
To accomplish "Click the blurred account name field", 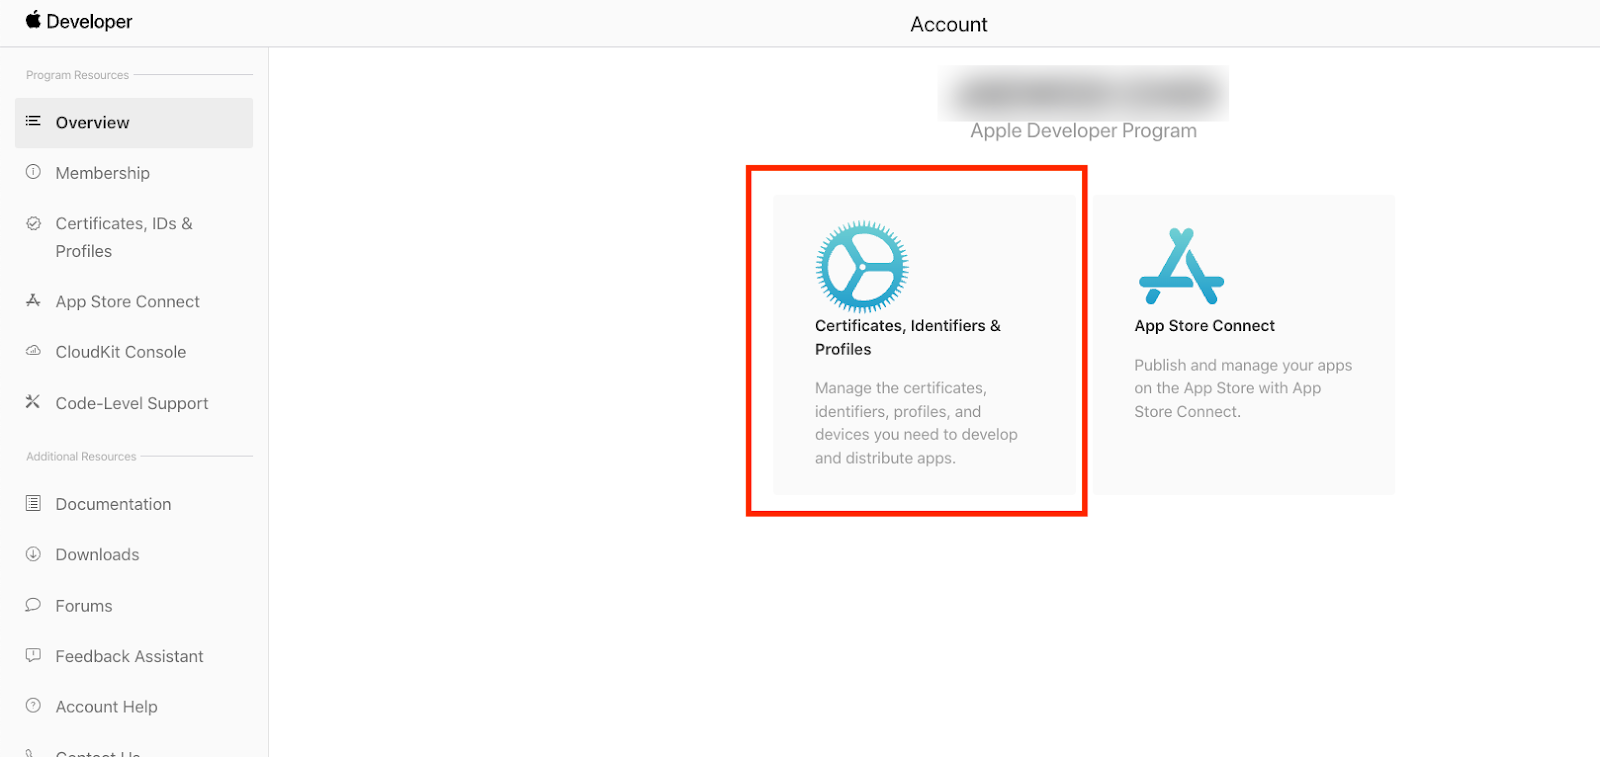I will point(1084,94).
